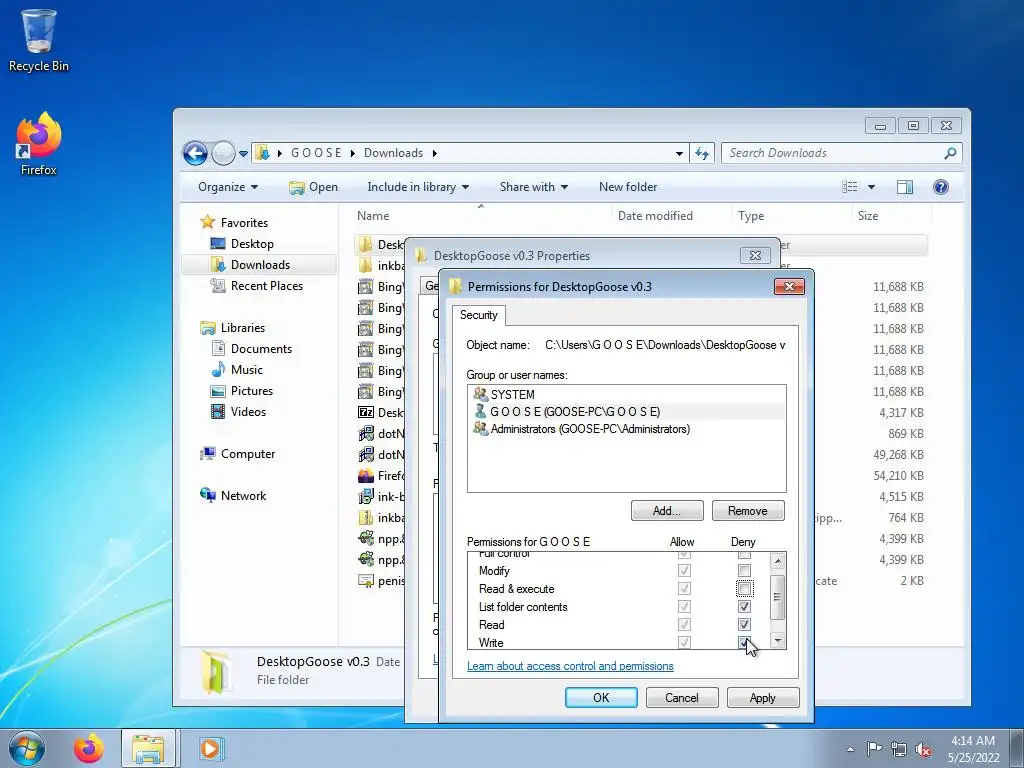The height and width of the screenshot is (768, 1024).
Task: Click the refresh button beside address bar
Action: [702, 153]
